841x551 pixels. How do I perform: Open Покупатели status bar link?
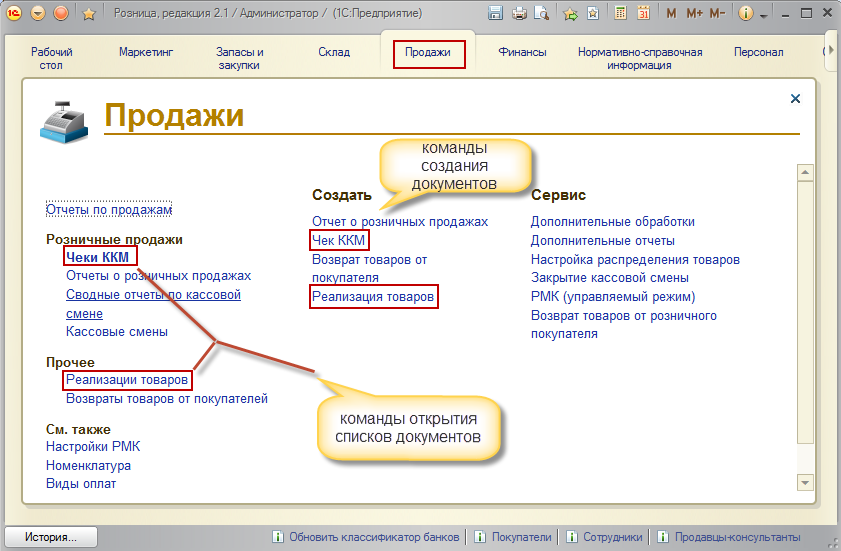click(521, 537)
